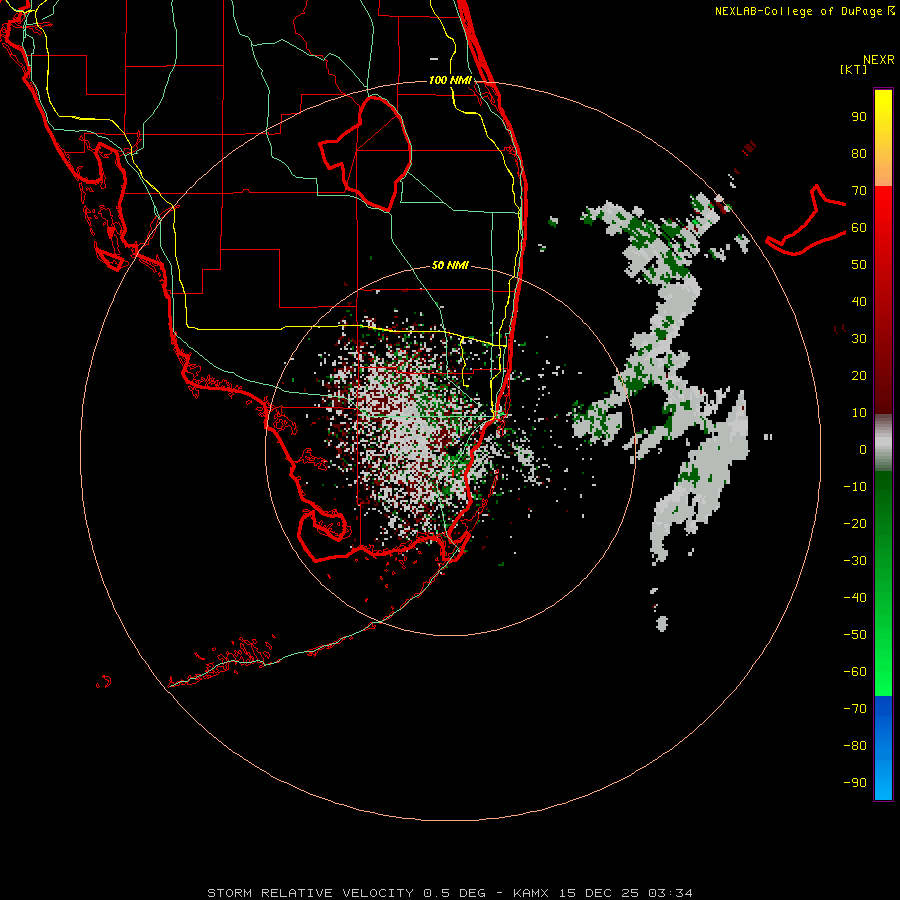This screenshot has height=900, width=900.
Task: Select the gray zero-velocity segment of the color bar
Action: point(883,443)
